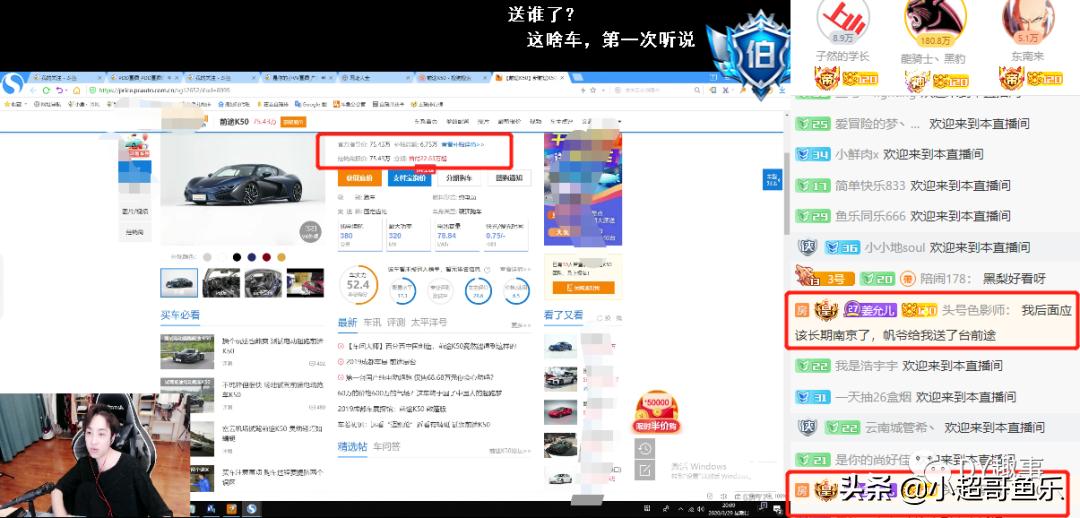Click the 52.4 overall score circle
The image size is (1080, 518).
click(358, 284)
